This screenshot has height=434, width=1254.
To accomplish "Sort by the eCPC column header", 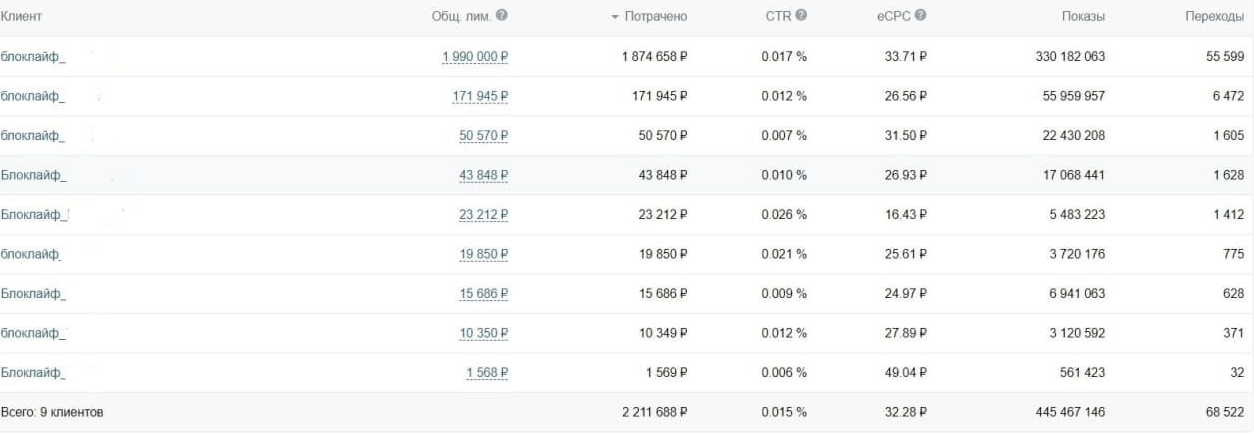I will [893, 17].
